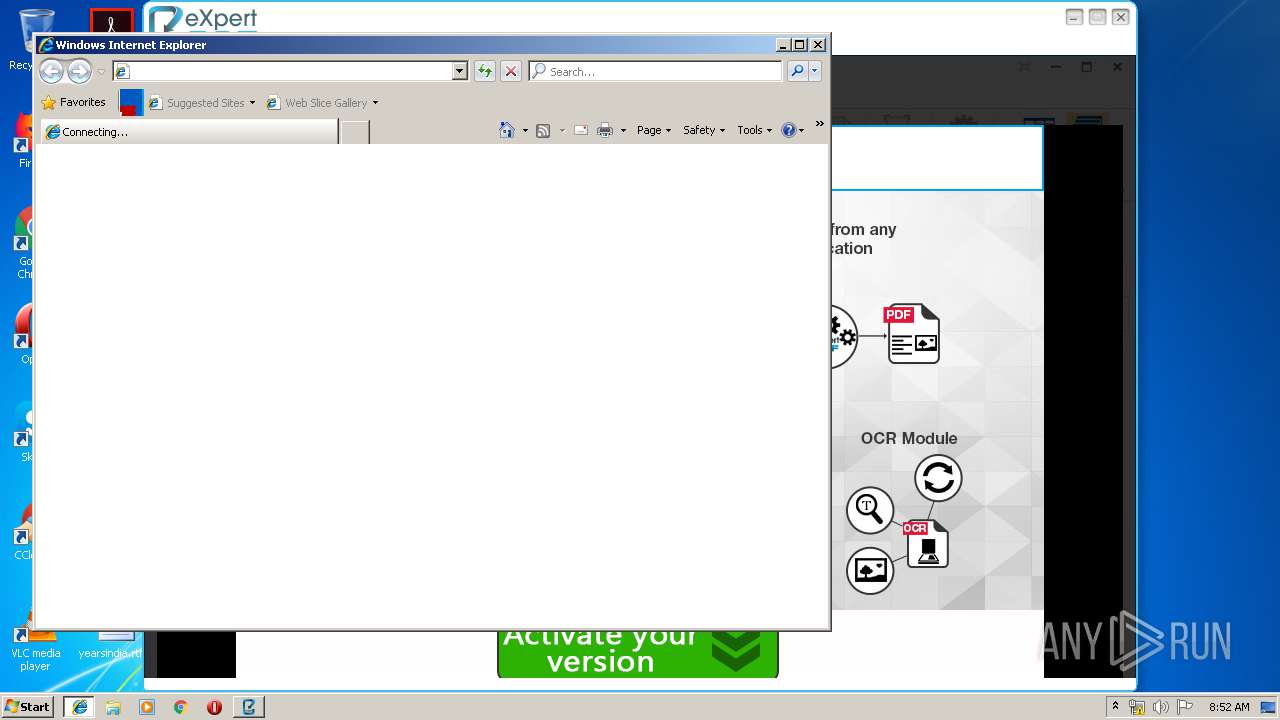The width and height of the screenshot is (1280, 720).
Task: Click the Read Mail icon
Action: click(x=581, y=130)
